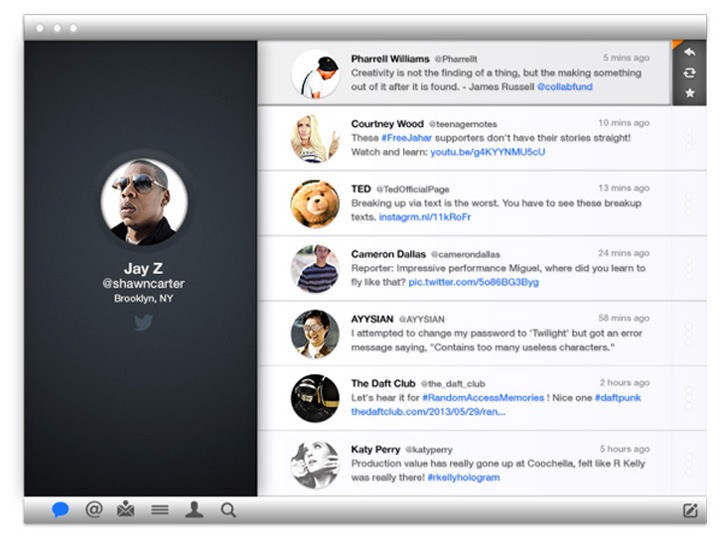The image size is (720, 540).
Task: Open the lists icon in bottom bar
Action: [160, 510]
